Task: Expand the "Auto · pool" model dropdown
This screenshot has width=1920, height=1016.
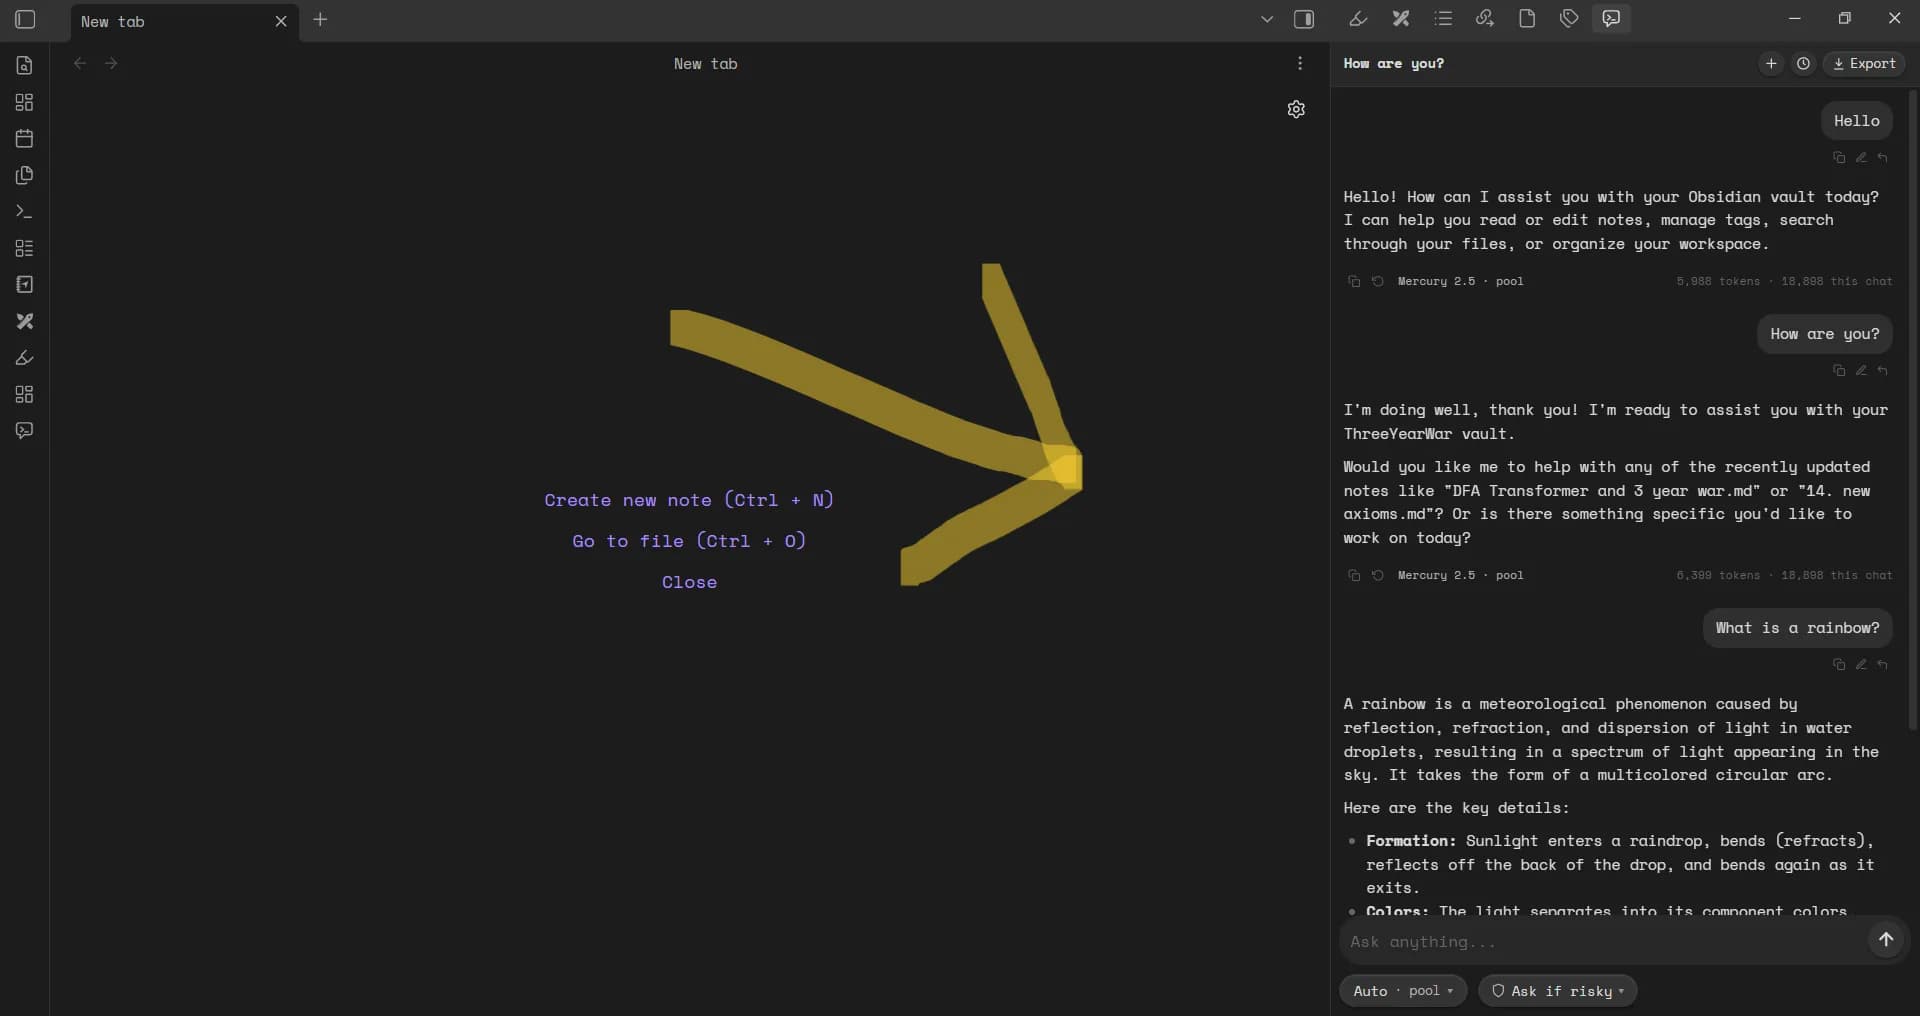Action: tap(1403, 991)
